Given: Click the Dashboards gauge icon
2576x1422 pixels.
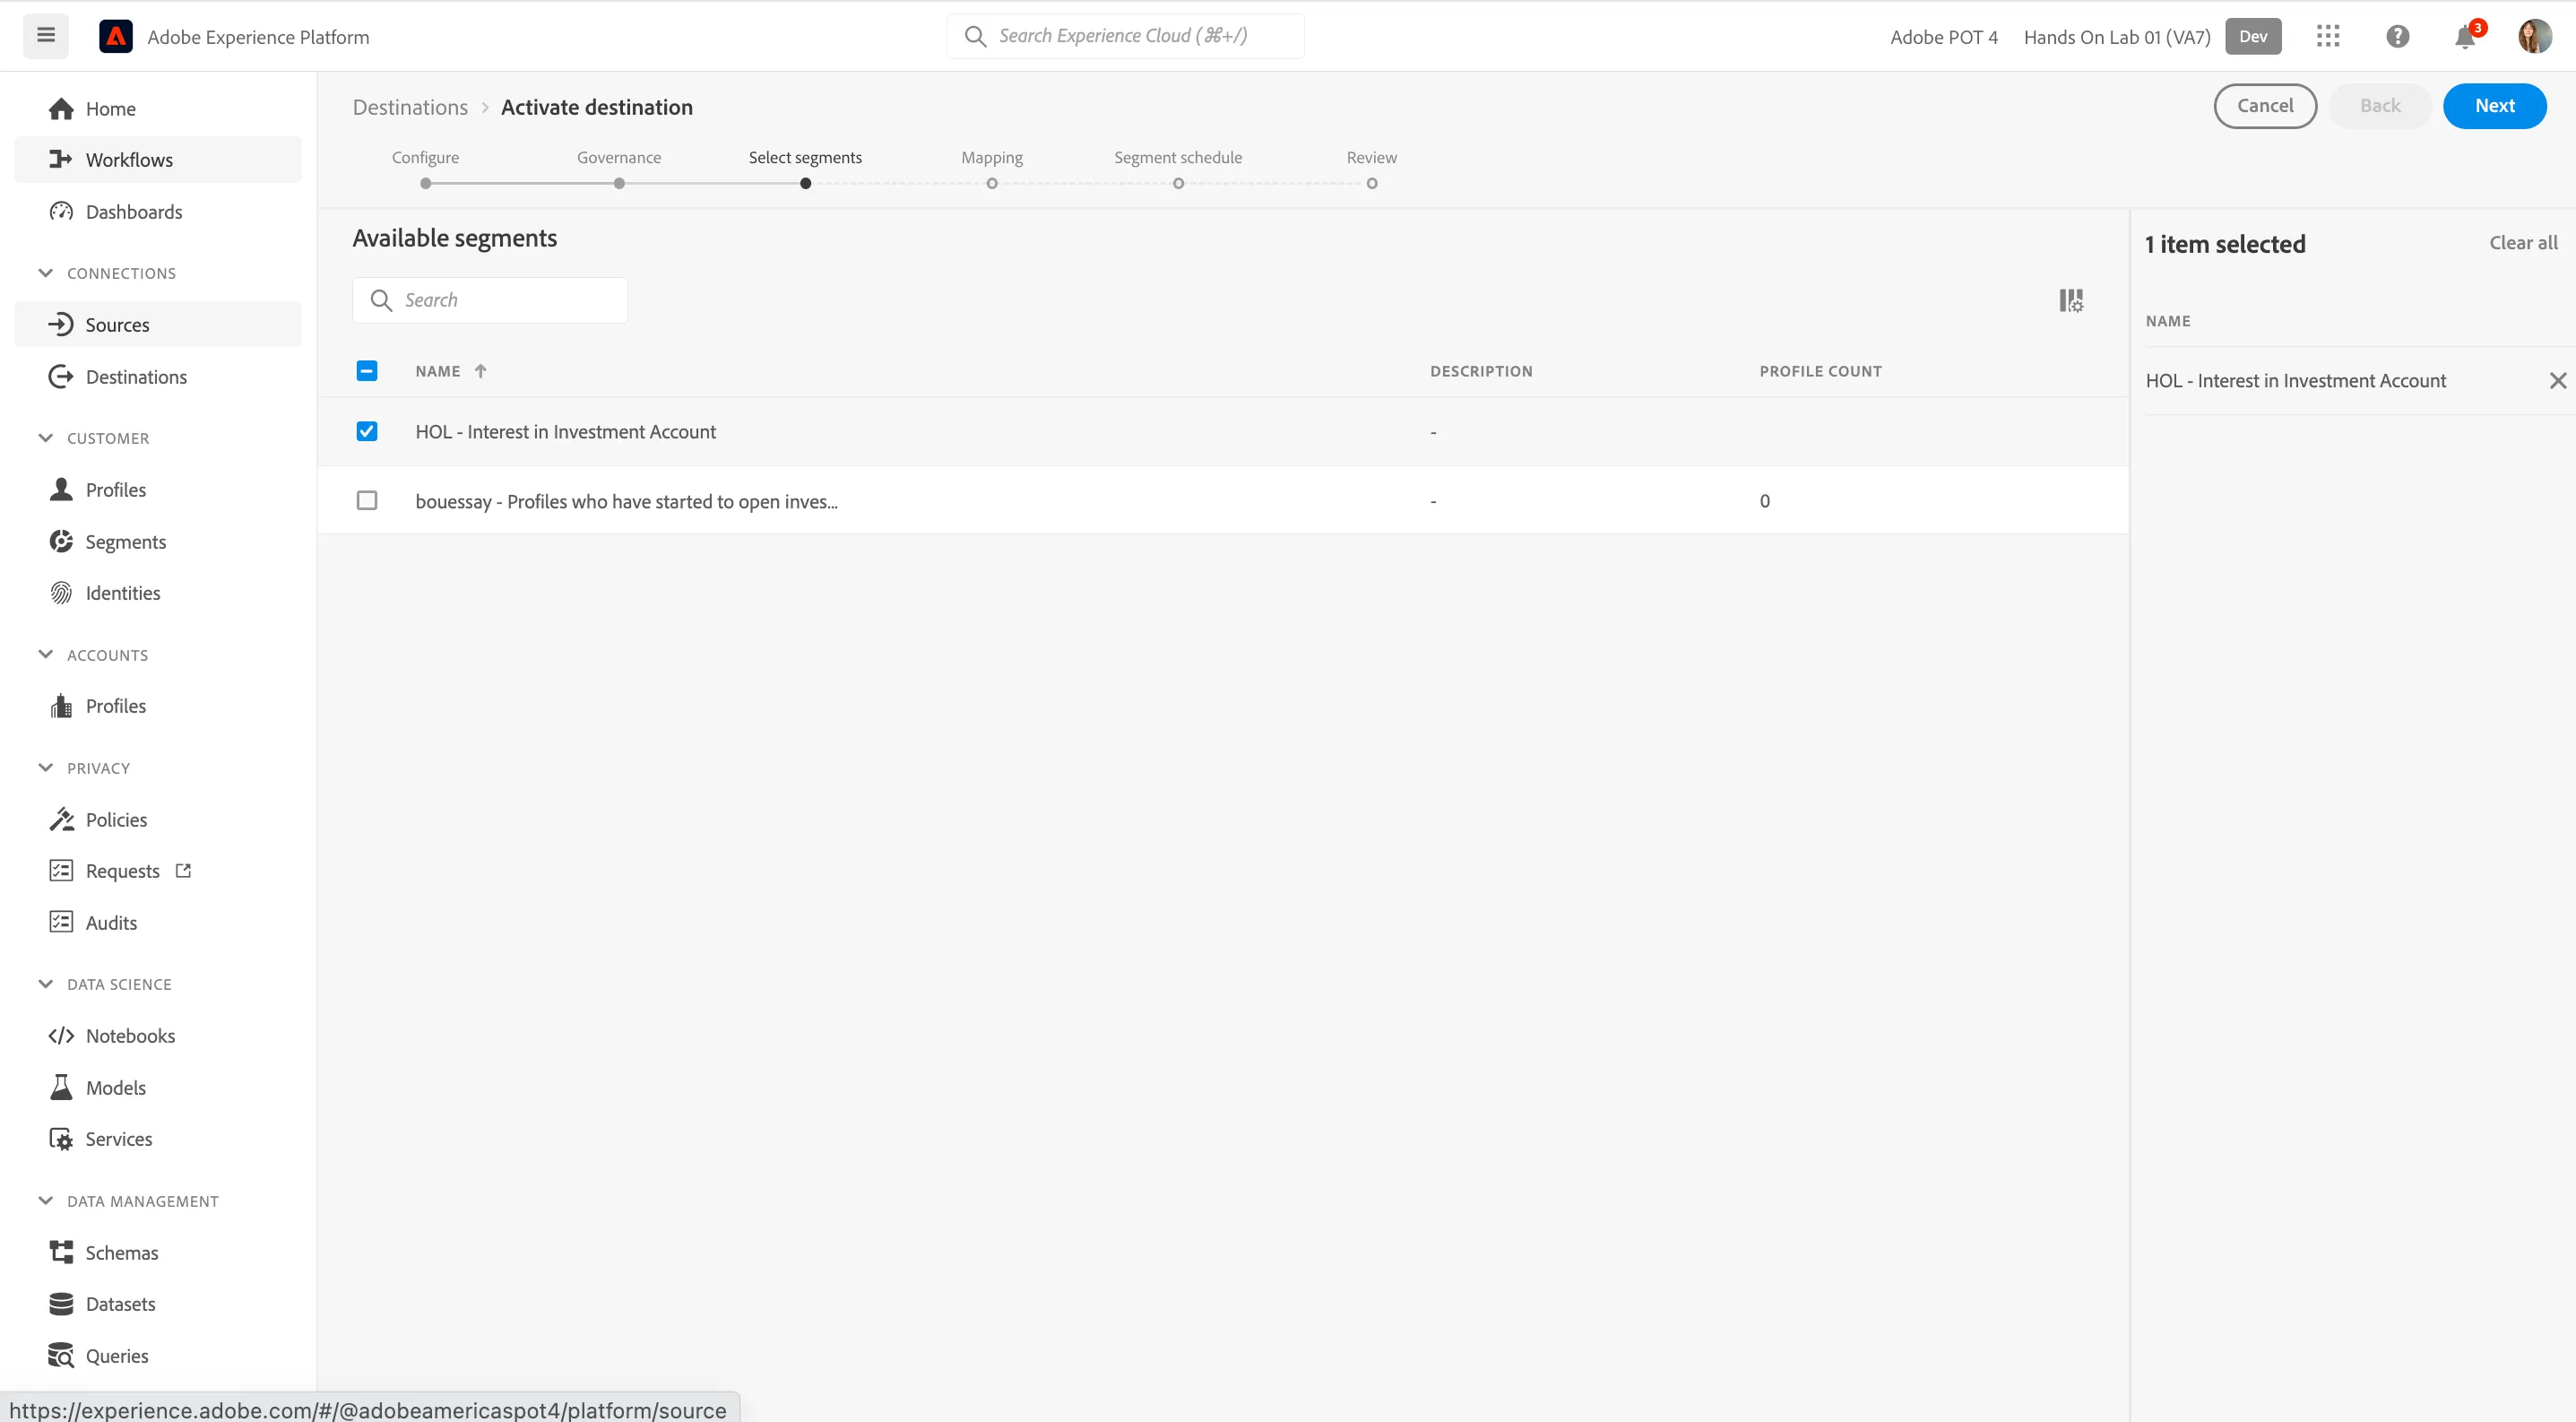Looking at the screenshot, I should coord(61,211).
